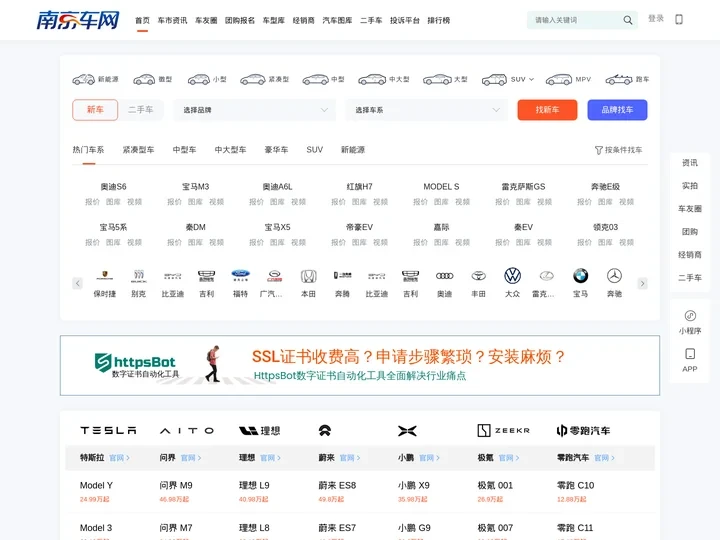
Task: Open 团购报名 in top navigation
Action: (x=240, y=20)
